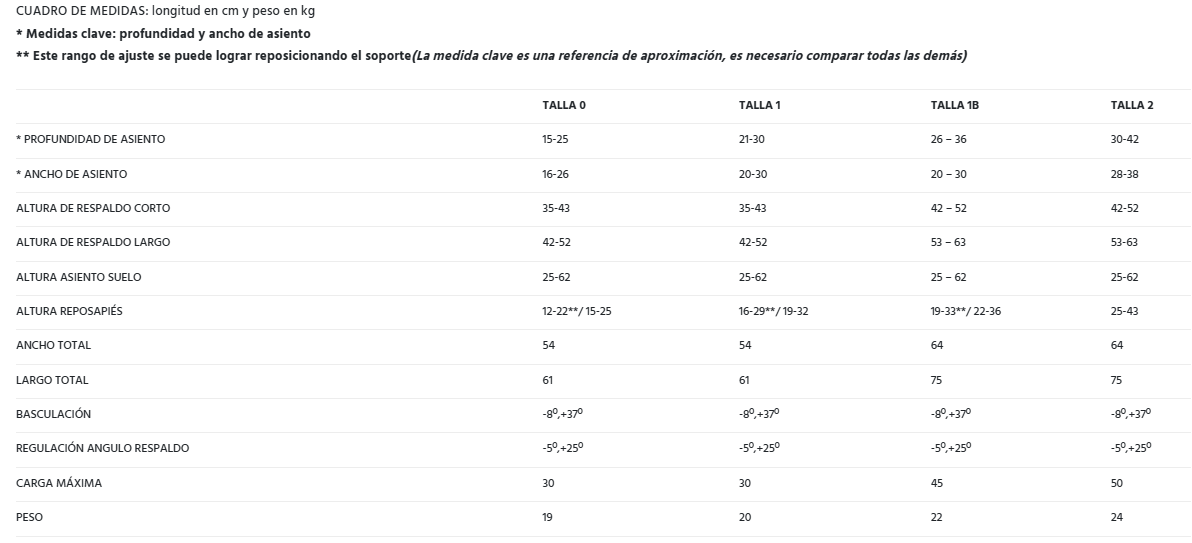Click the ALTURA DE RESPALDO LARGO label

93,242
